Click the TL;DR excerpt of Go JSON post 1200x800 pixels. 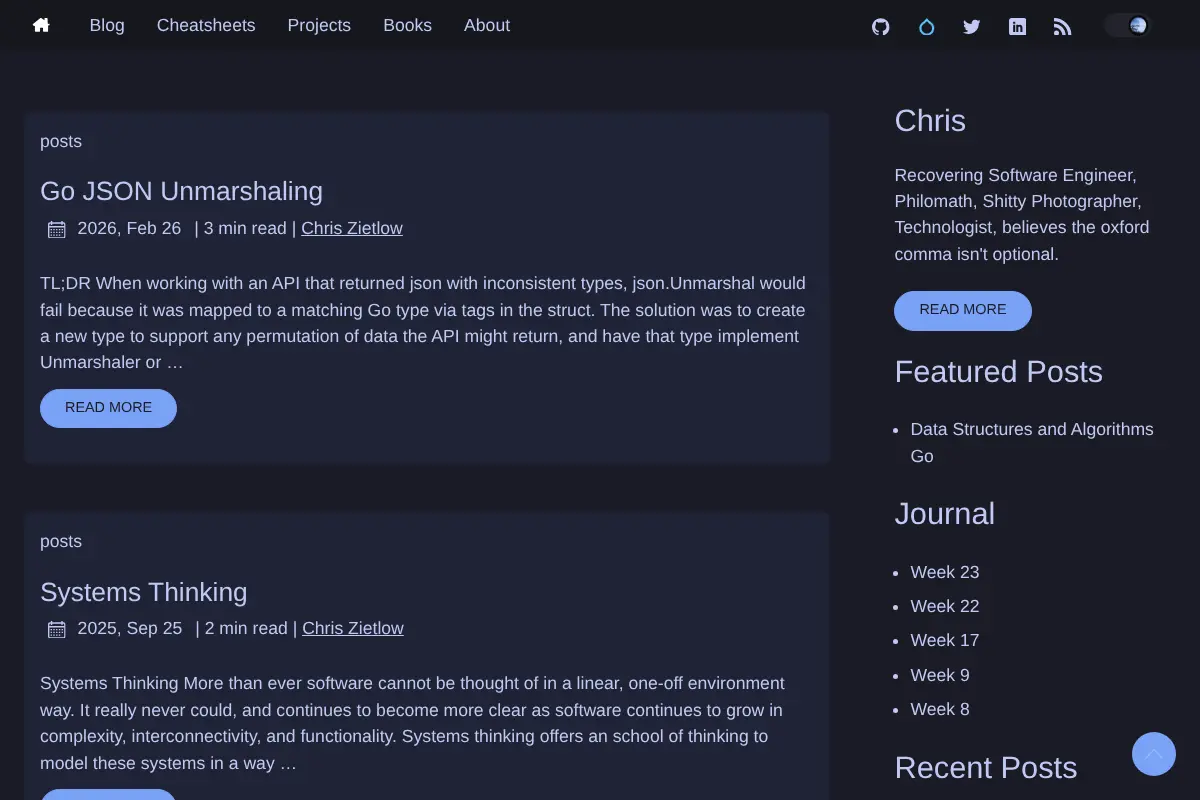pyautogui.click(x=423, y=323)
